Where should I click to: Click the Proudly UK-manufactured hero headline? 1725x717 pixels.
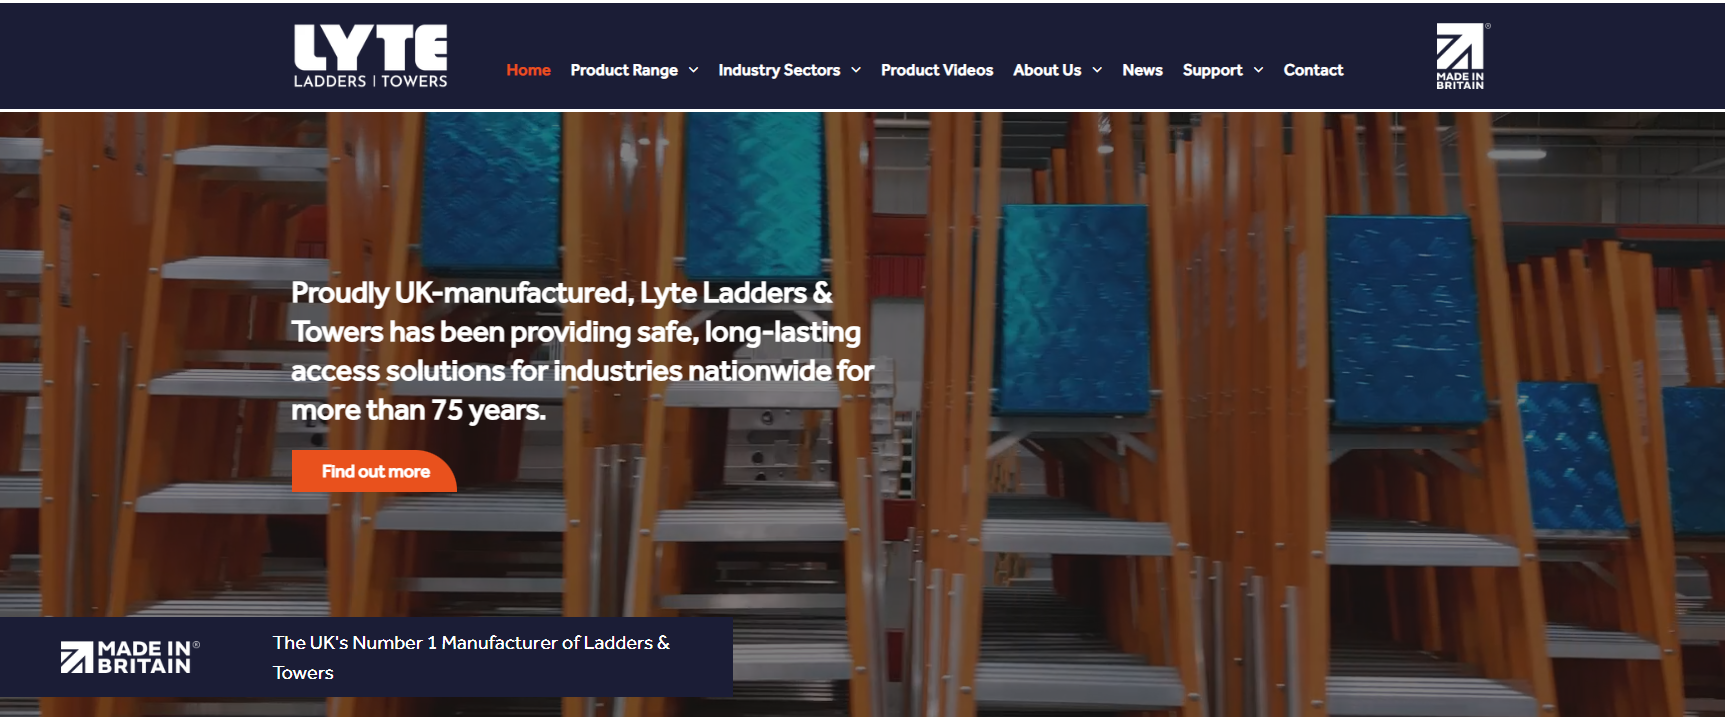click(582, 351)
